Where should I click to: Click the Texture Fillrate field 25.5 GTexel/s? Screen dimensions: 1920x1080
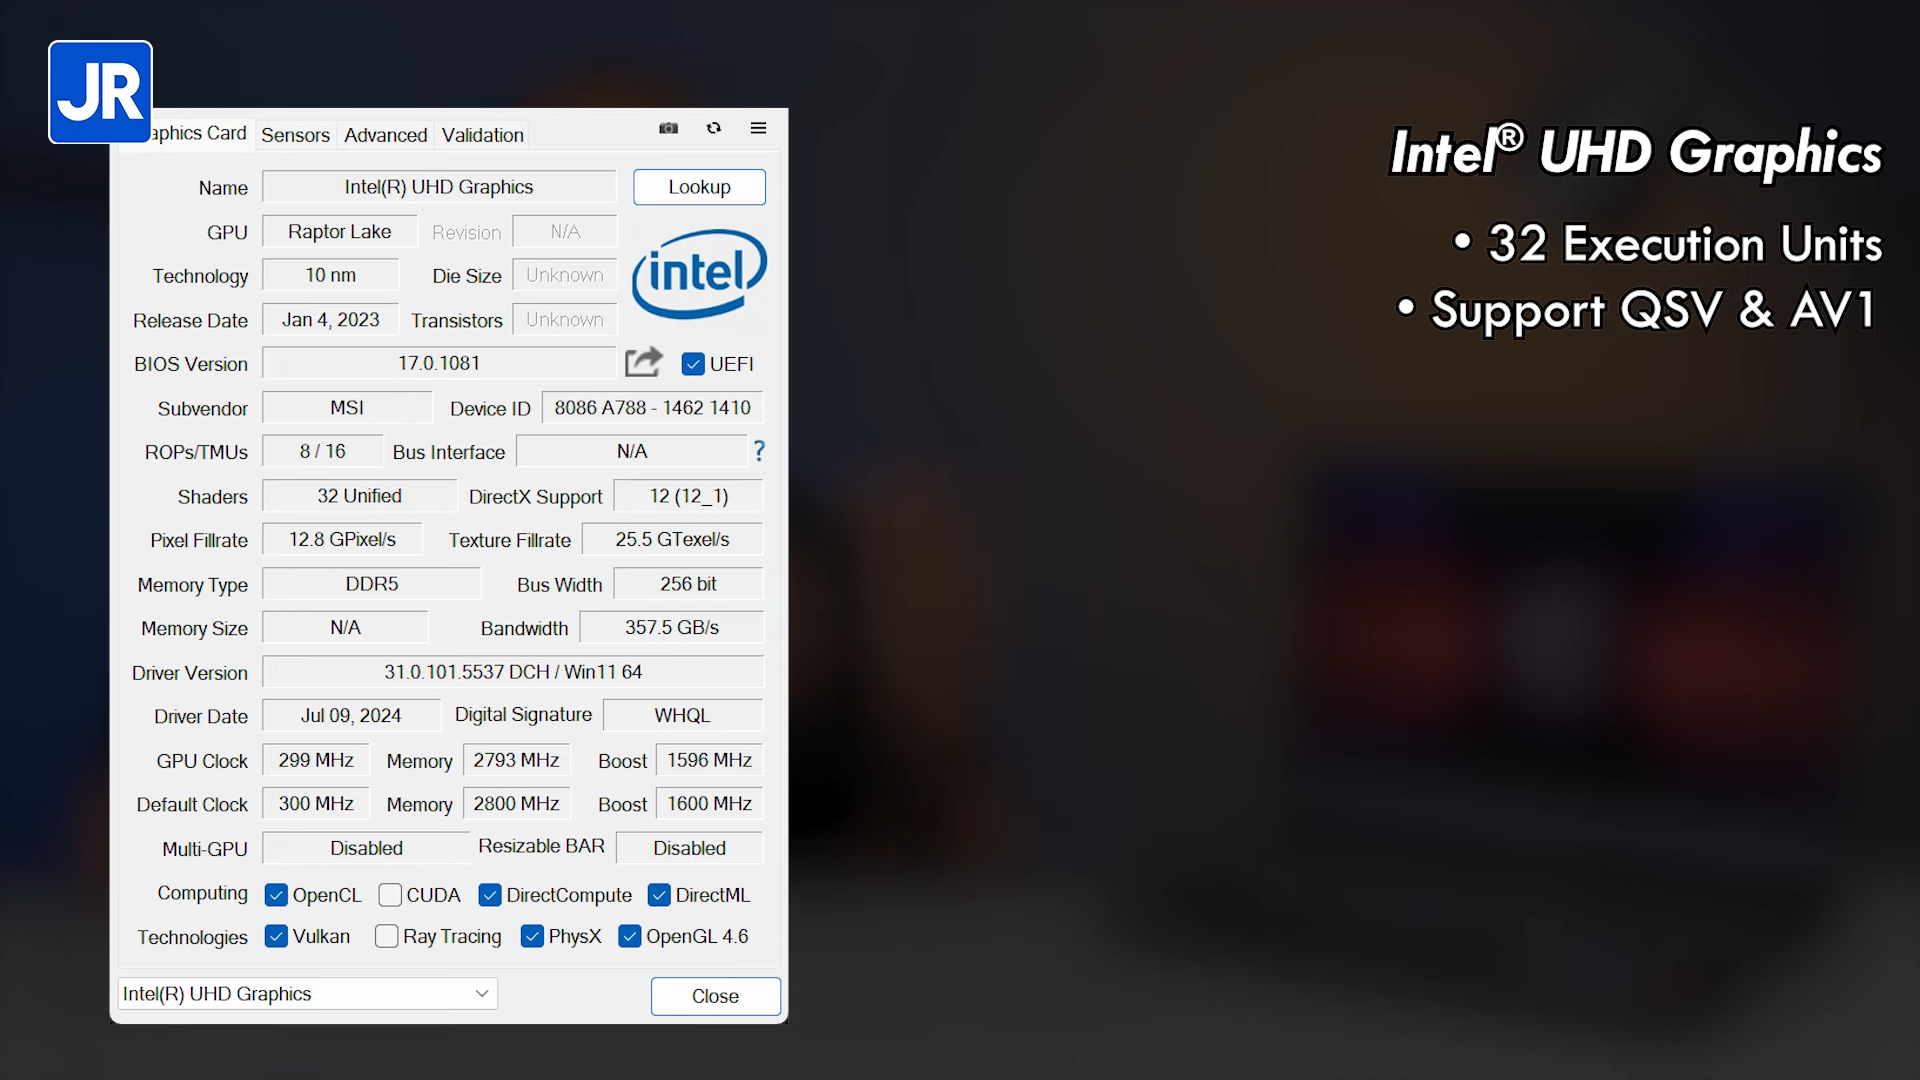pyautogui.click(x=672, y=539)
